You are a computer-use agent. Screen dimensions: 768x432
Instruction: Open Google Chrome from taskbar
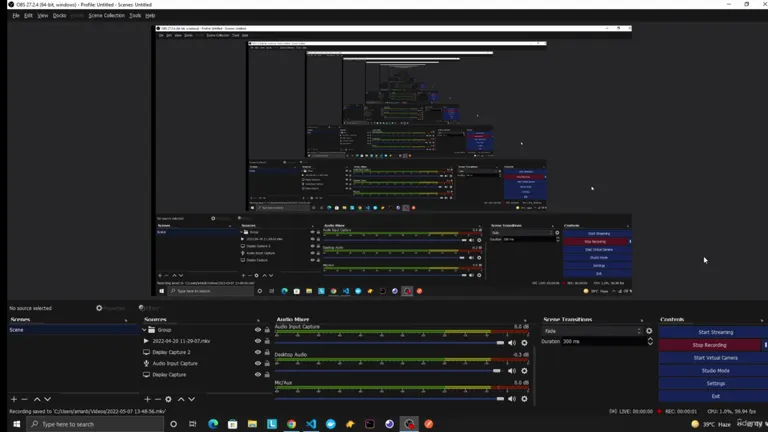(291, 424)
